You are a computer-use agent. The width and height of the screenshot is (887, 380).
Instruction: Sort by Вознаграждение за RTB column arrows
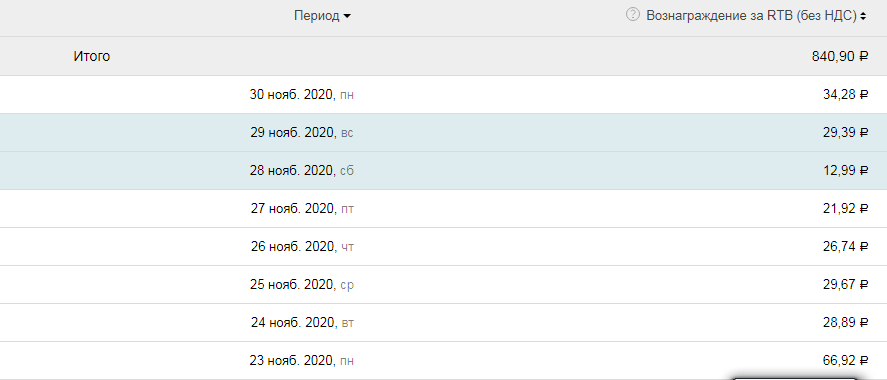click(863, 16)
